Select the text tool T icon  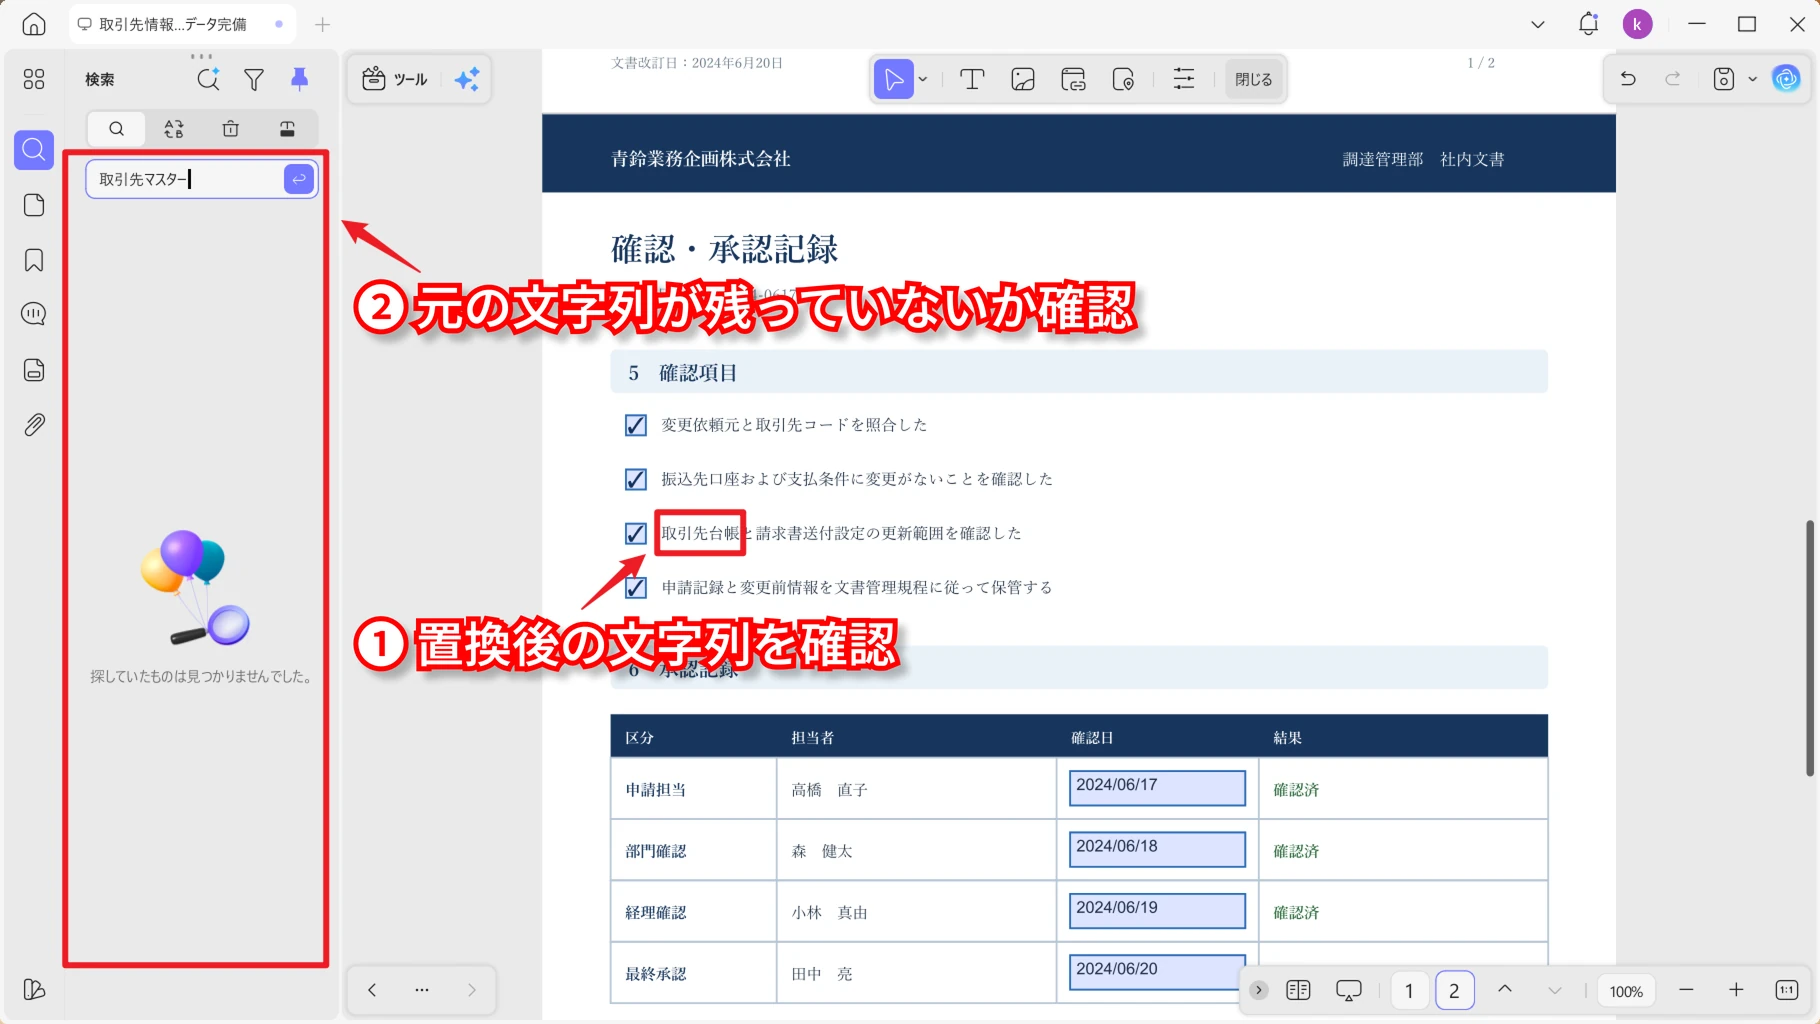tap(972, 79)
